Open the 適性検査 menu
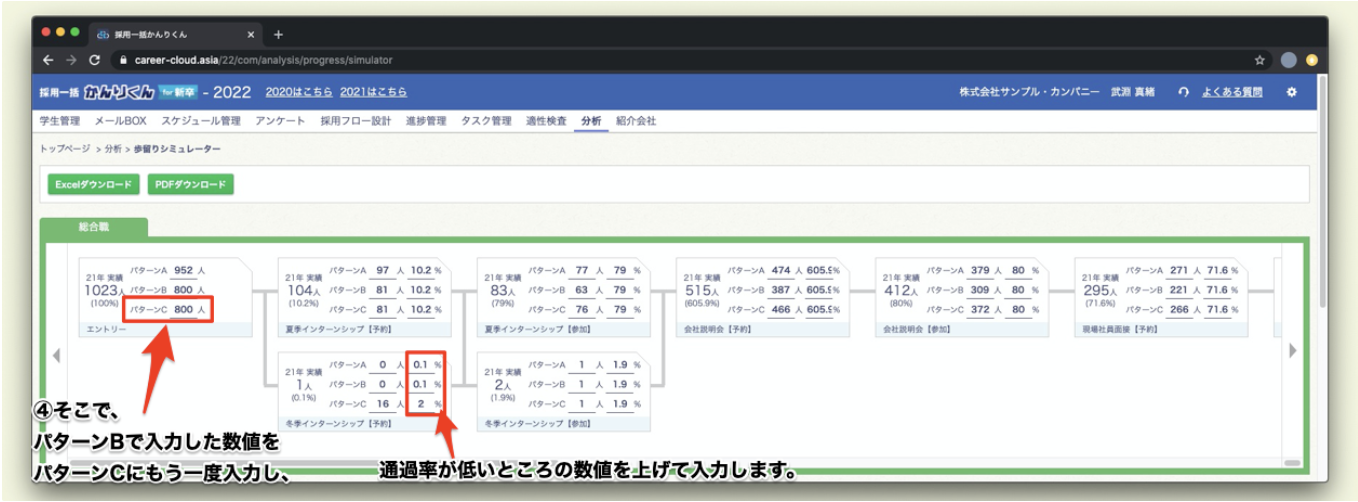The width and height of the screenshot is (1358, 502). click(547, 121)
